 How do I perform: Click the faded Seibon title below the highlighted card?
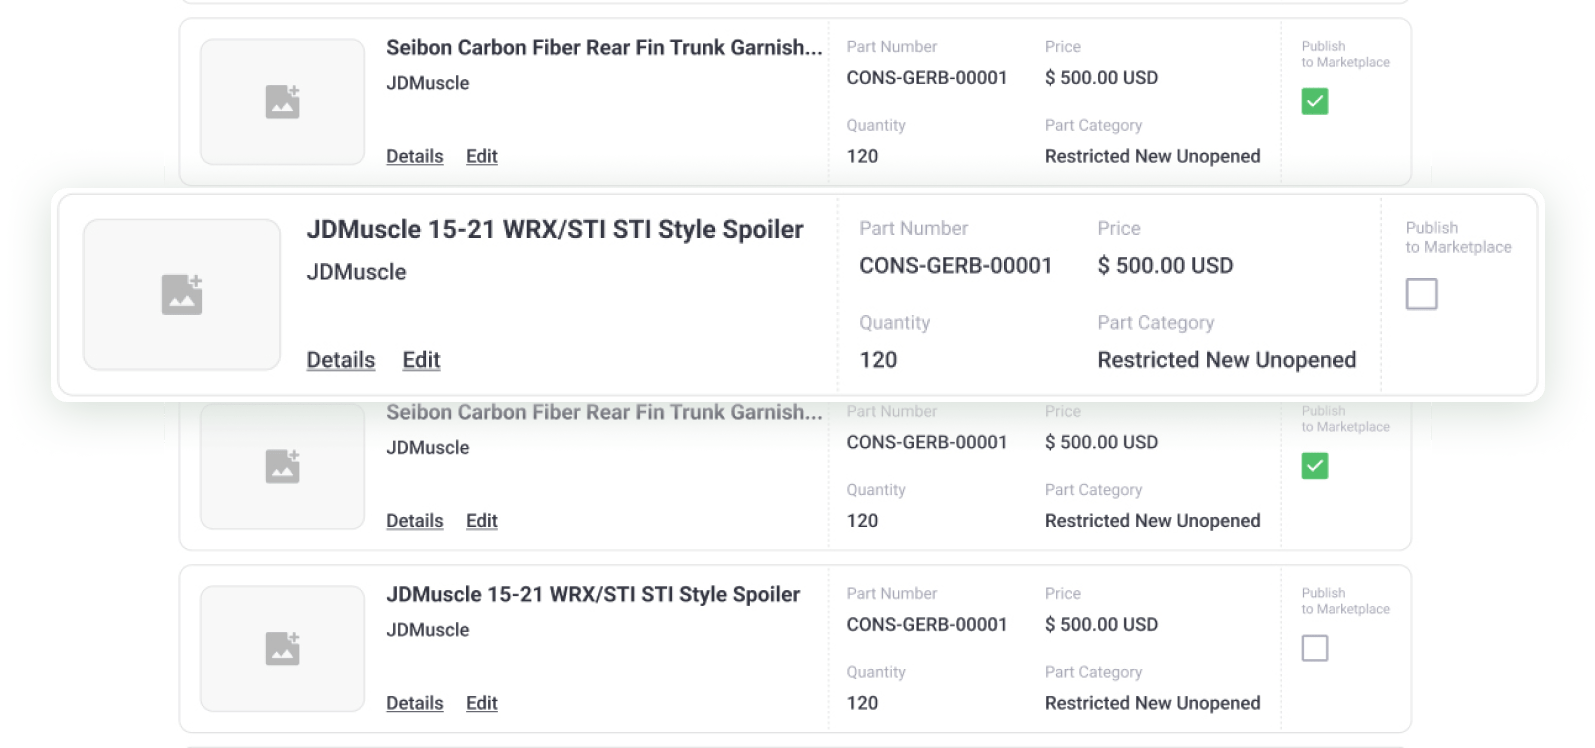pos(604,412)
